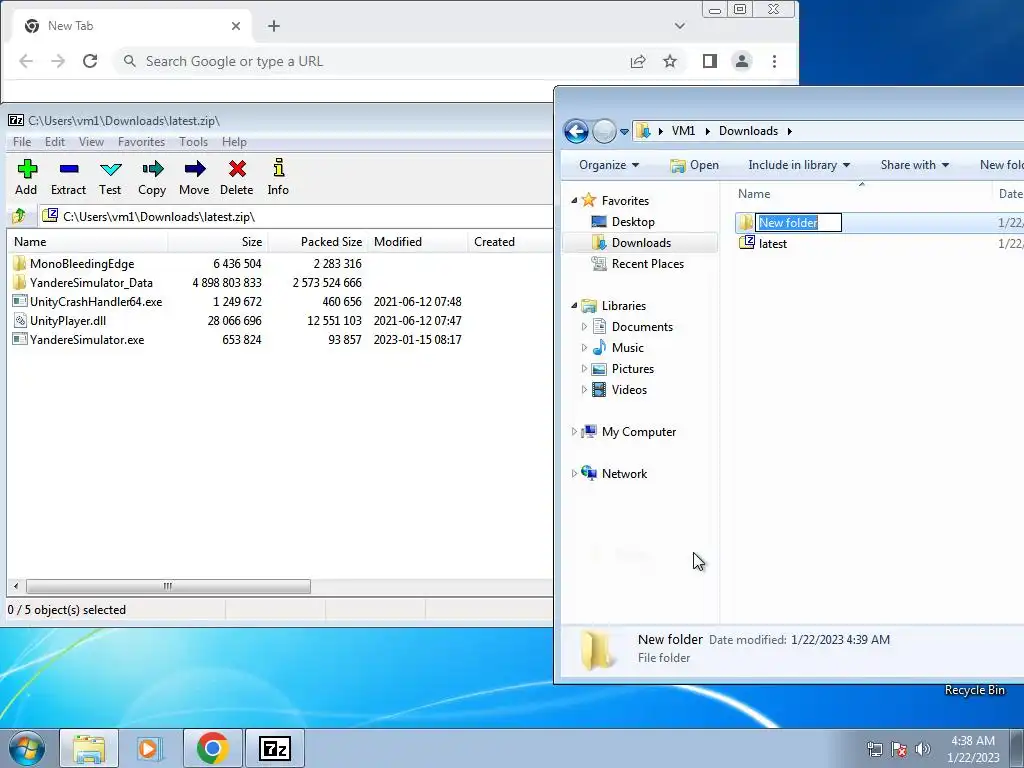The height and width of the screenshot is (768, 1024).
Task: Click the volume icon in system tray
Action: coord(923,748)
